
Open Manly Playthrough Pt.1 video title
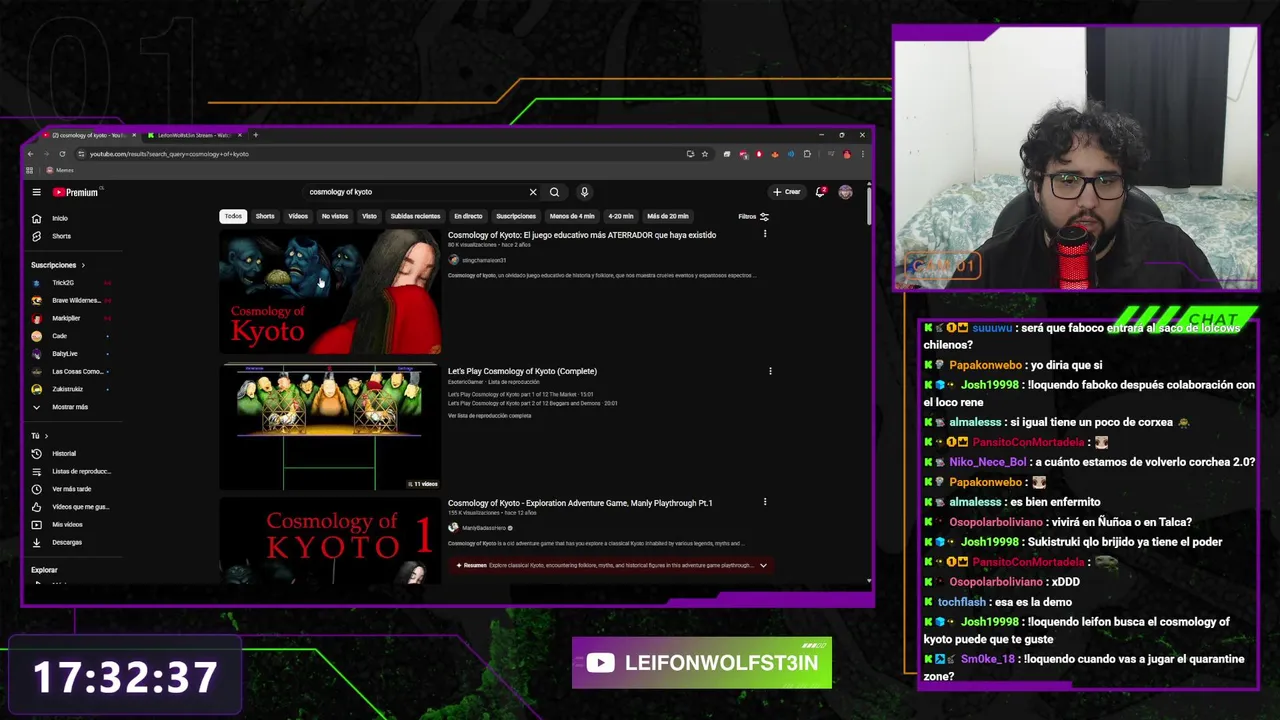coord(580,503)
